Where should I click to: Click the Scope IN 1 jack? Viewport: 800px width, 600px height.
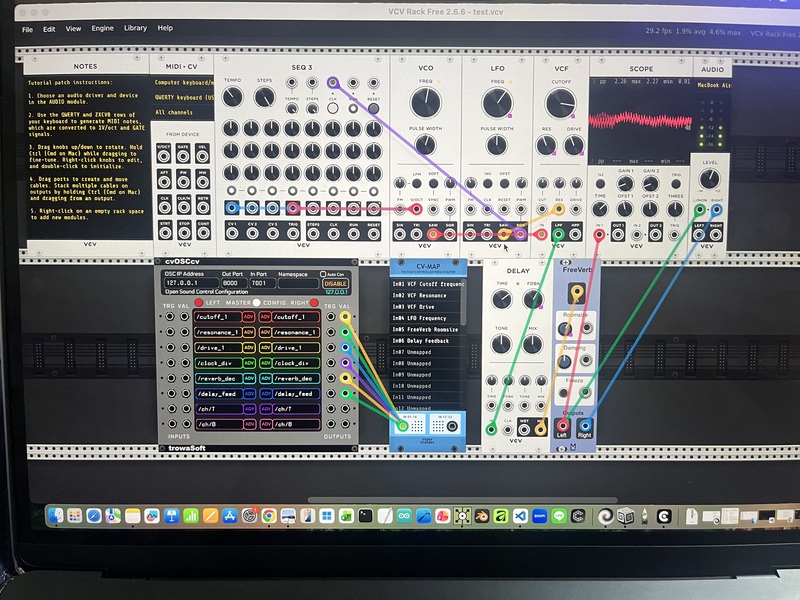599,235
